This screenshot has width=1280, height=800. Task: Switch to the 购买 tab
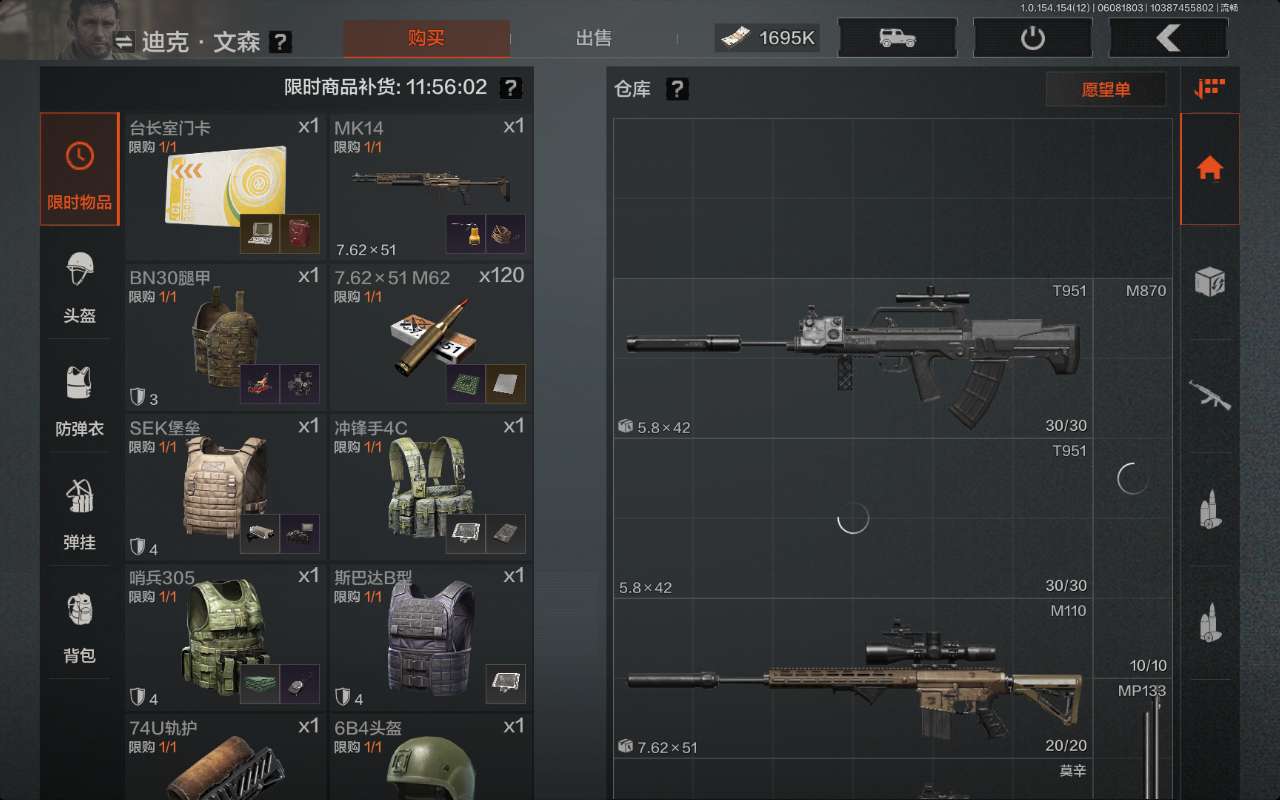click(x=426, y=38)
